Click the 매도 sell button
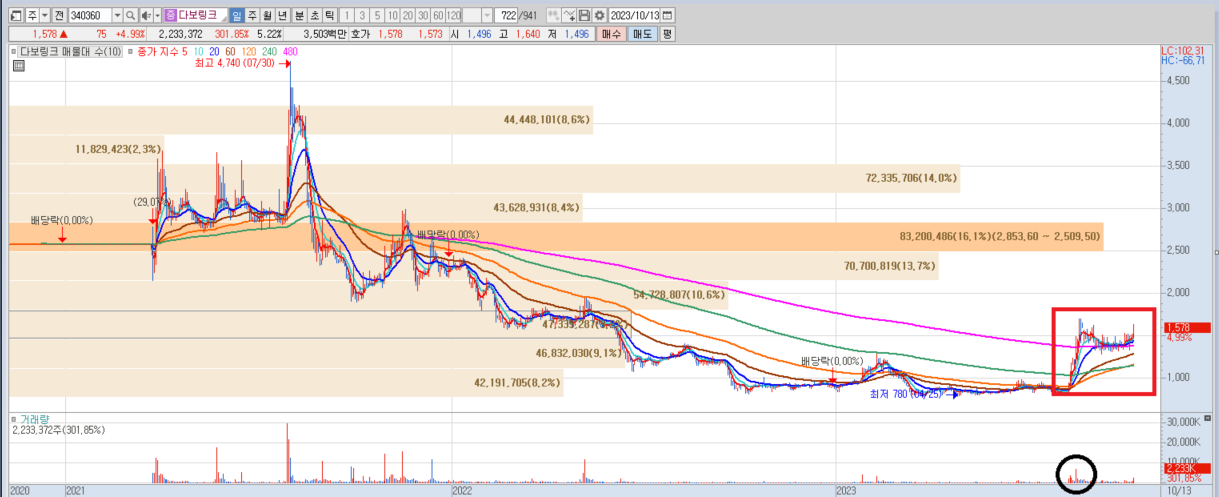This screenshot has height=497, width=1219. tap(642, 33)
